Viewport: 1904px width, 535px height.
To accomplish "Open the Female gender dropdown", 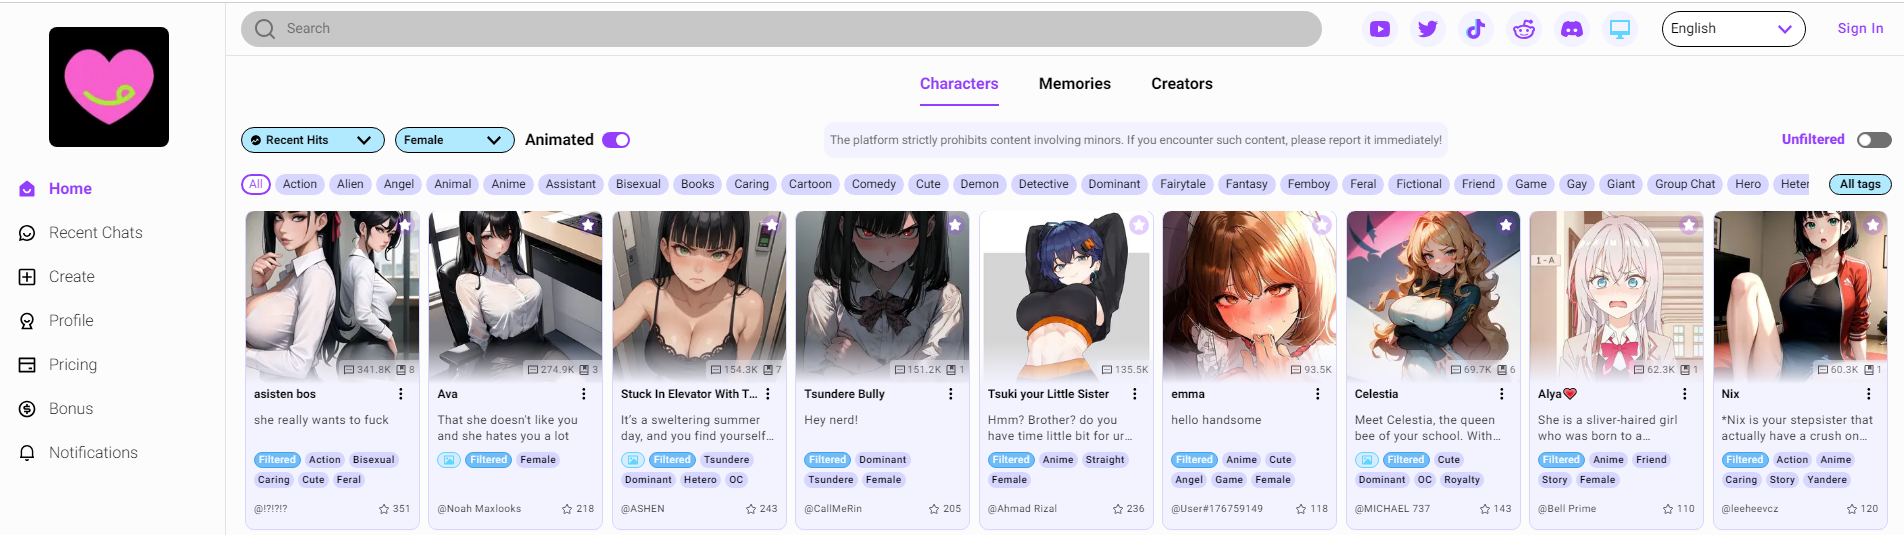I will 454,140.
